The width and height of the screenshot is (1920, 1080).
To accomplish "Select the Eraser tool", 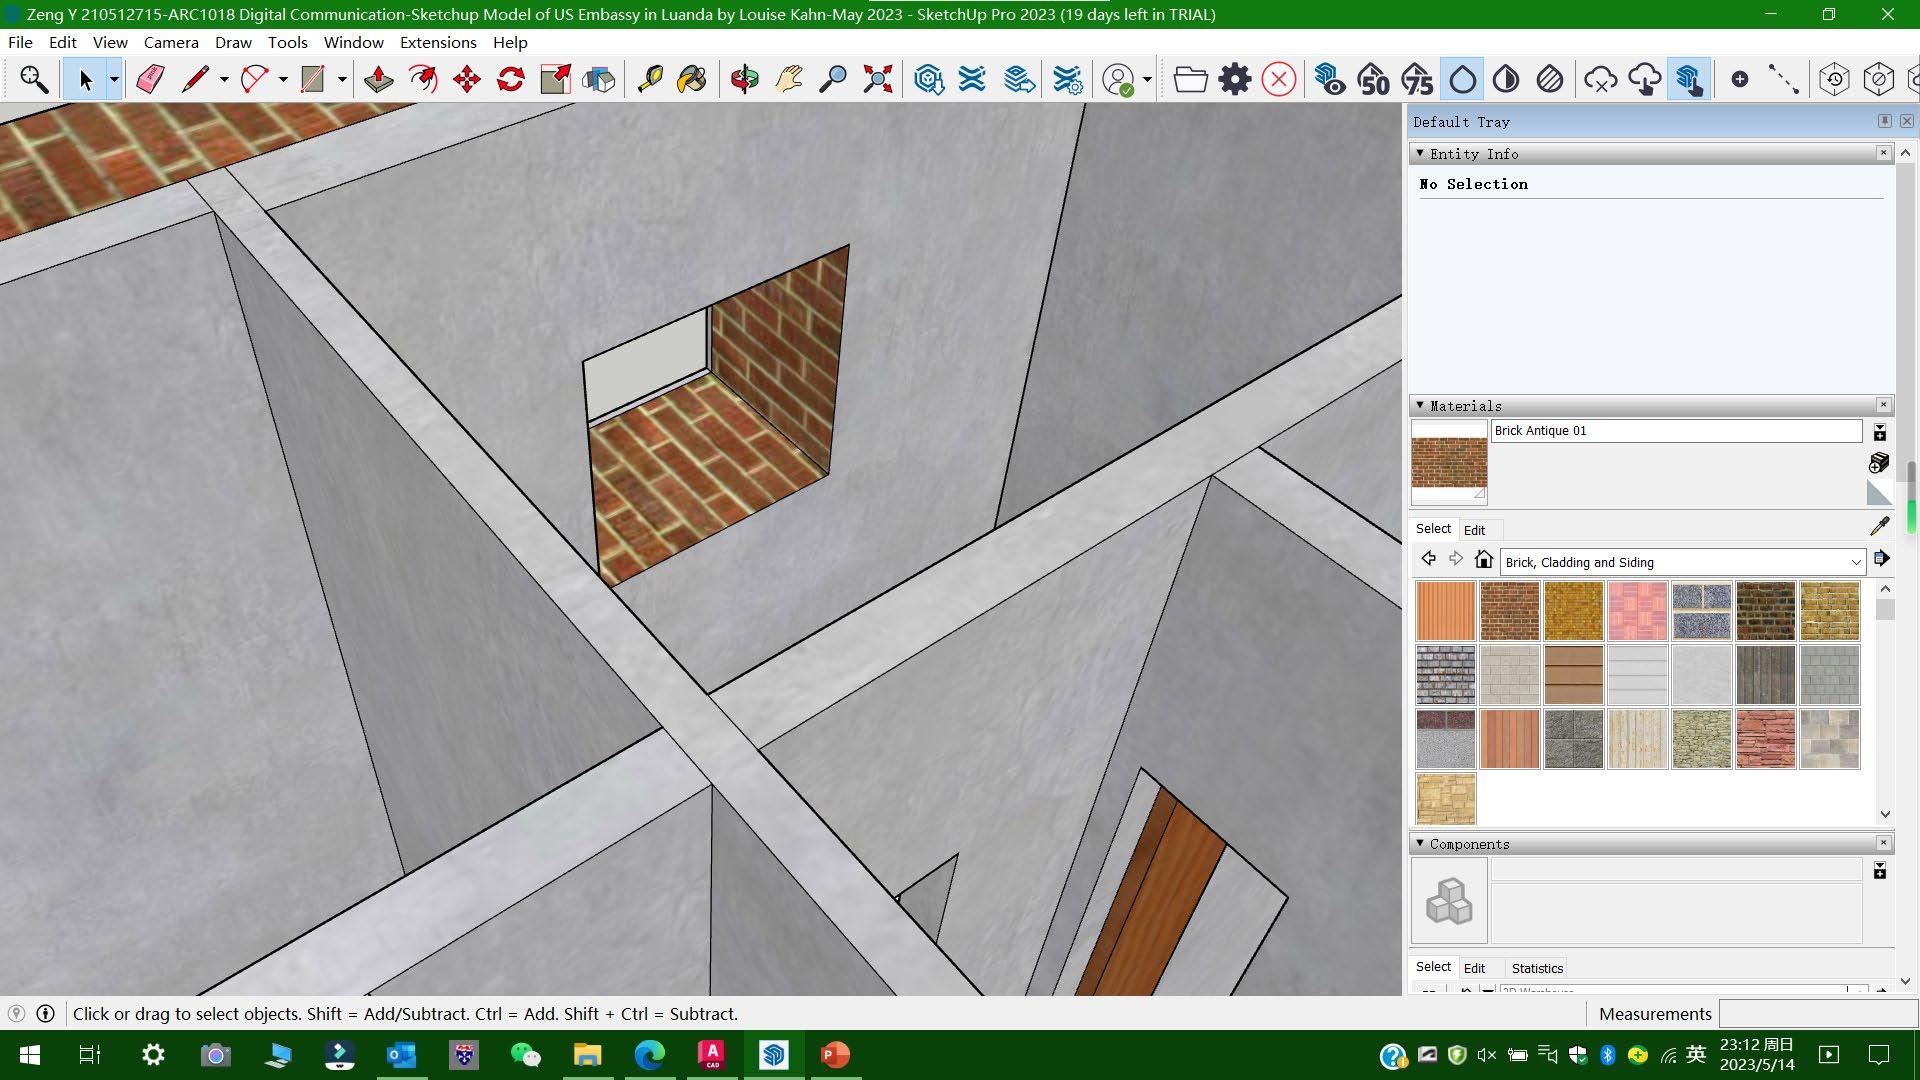I will pyautogui.click(x=150, y=79).
